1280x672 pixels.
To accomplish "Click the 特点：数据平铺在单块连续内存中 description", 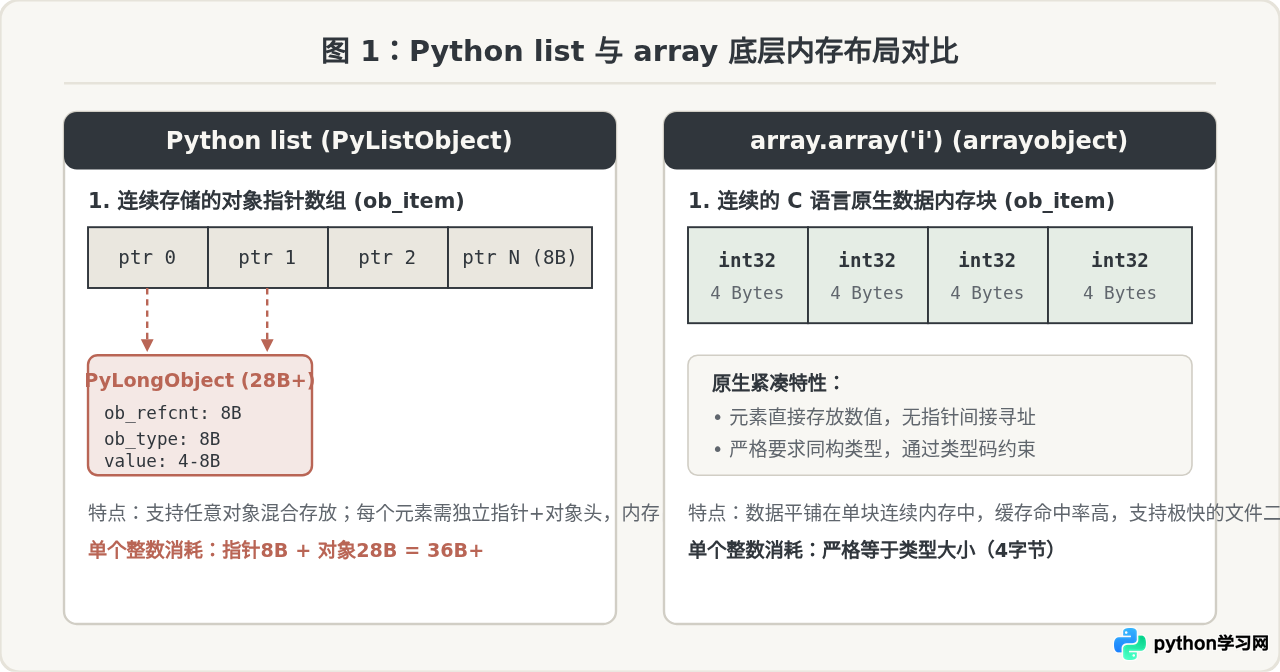I will [x=984, y=513].
